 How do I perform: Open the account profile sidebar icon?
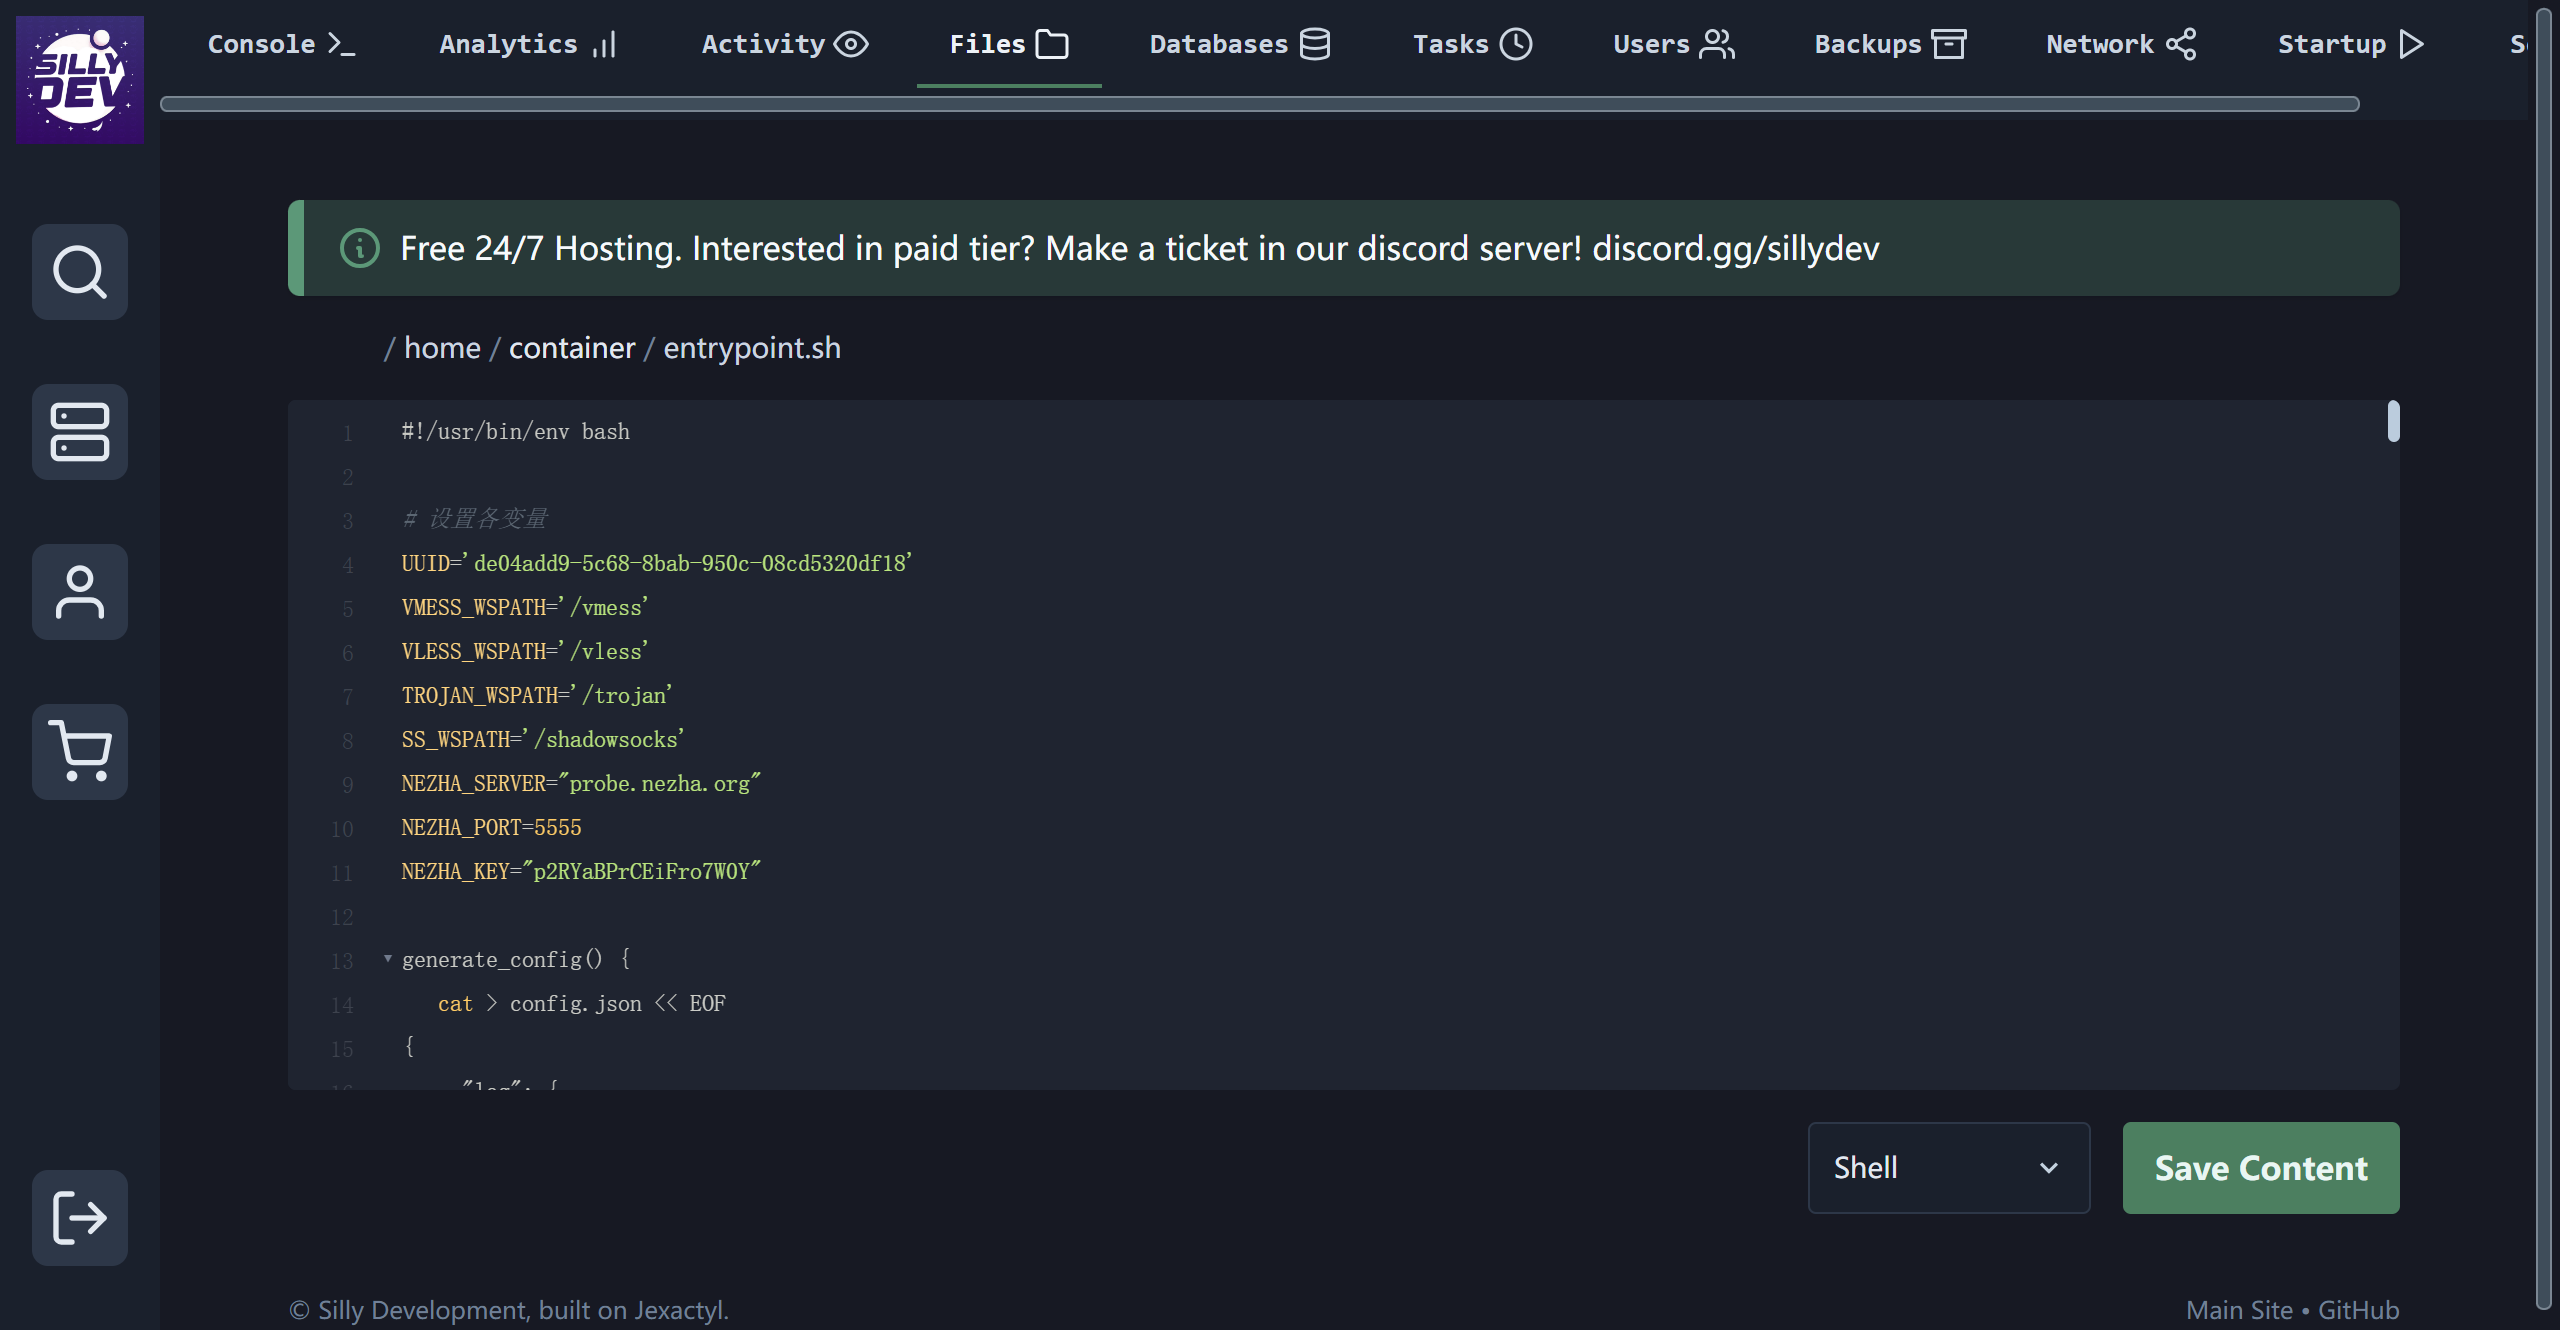tap(80, 592)
